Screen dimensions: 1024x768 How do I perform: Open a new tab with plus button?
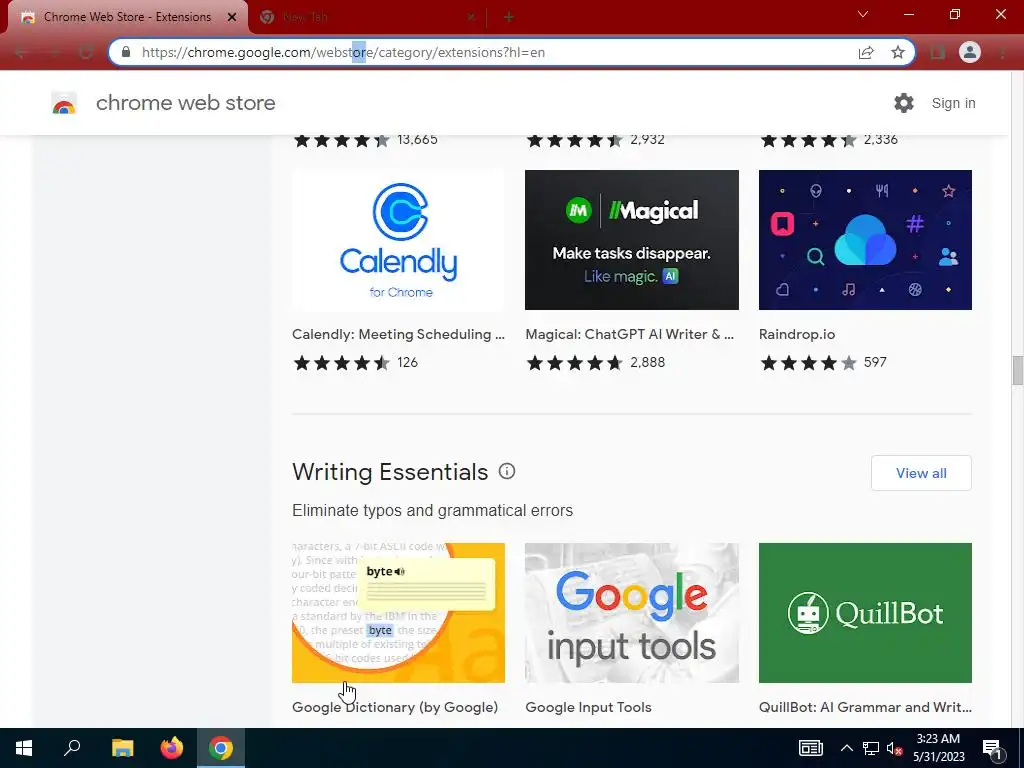pyautogui.click(x=509, y=17)
